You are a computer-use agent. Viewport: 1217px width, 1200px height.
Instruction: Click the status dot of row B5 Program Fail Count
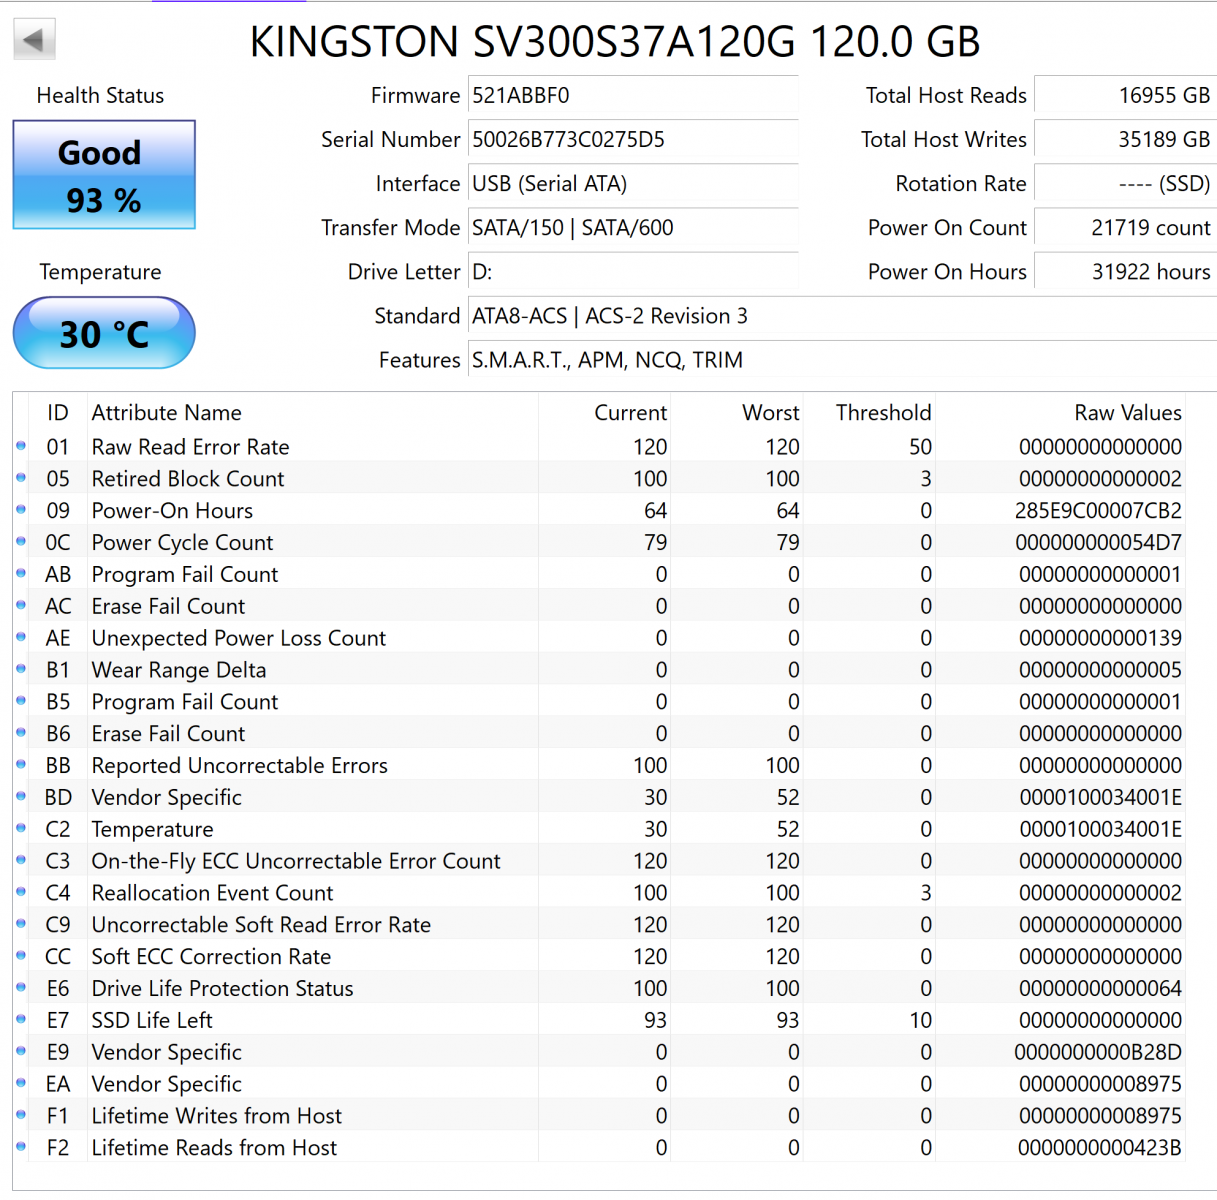click(21, 701)
